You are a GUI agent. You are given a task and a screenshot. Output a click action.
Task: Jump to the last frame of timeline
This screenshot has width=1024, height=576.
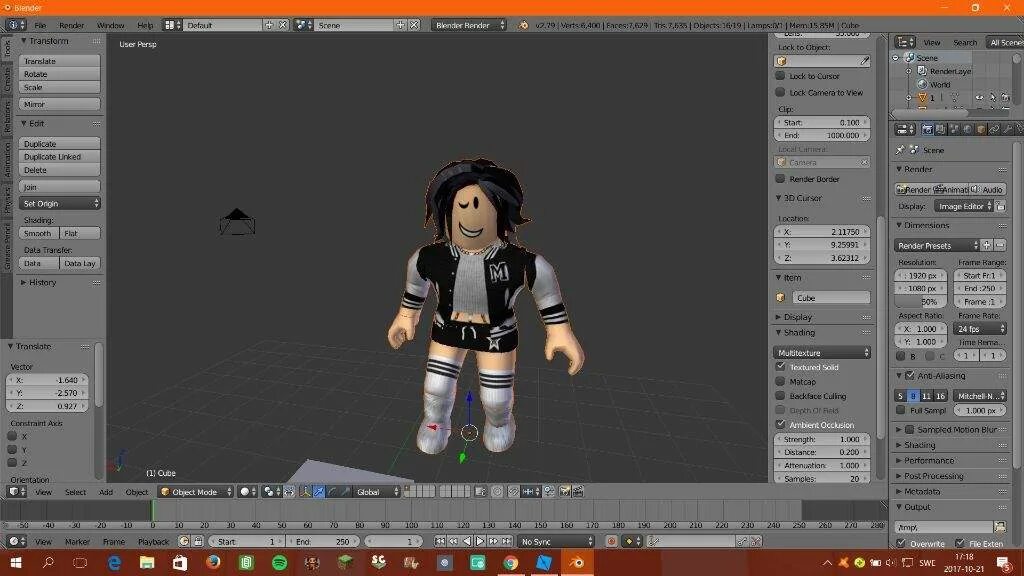click(x=507, y=541)
